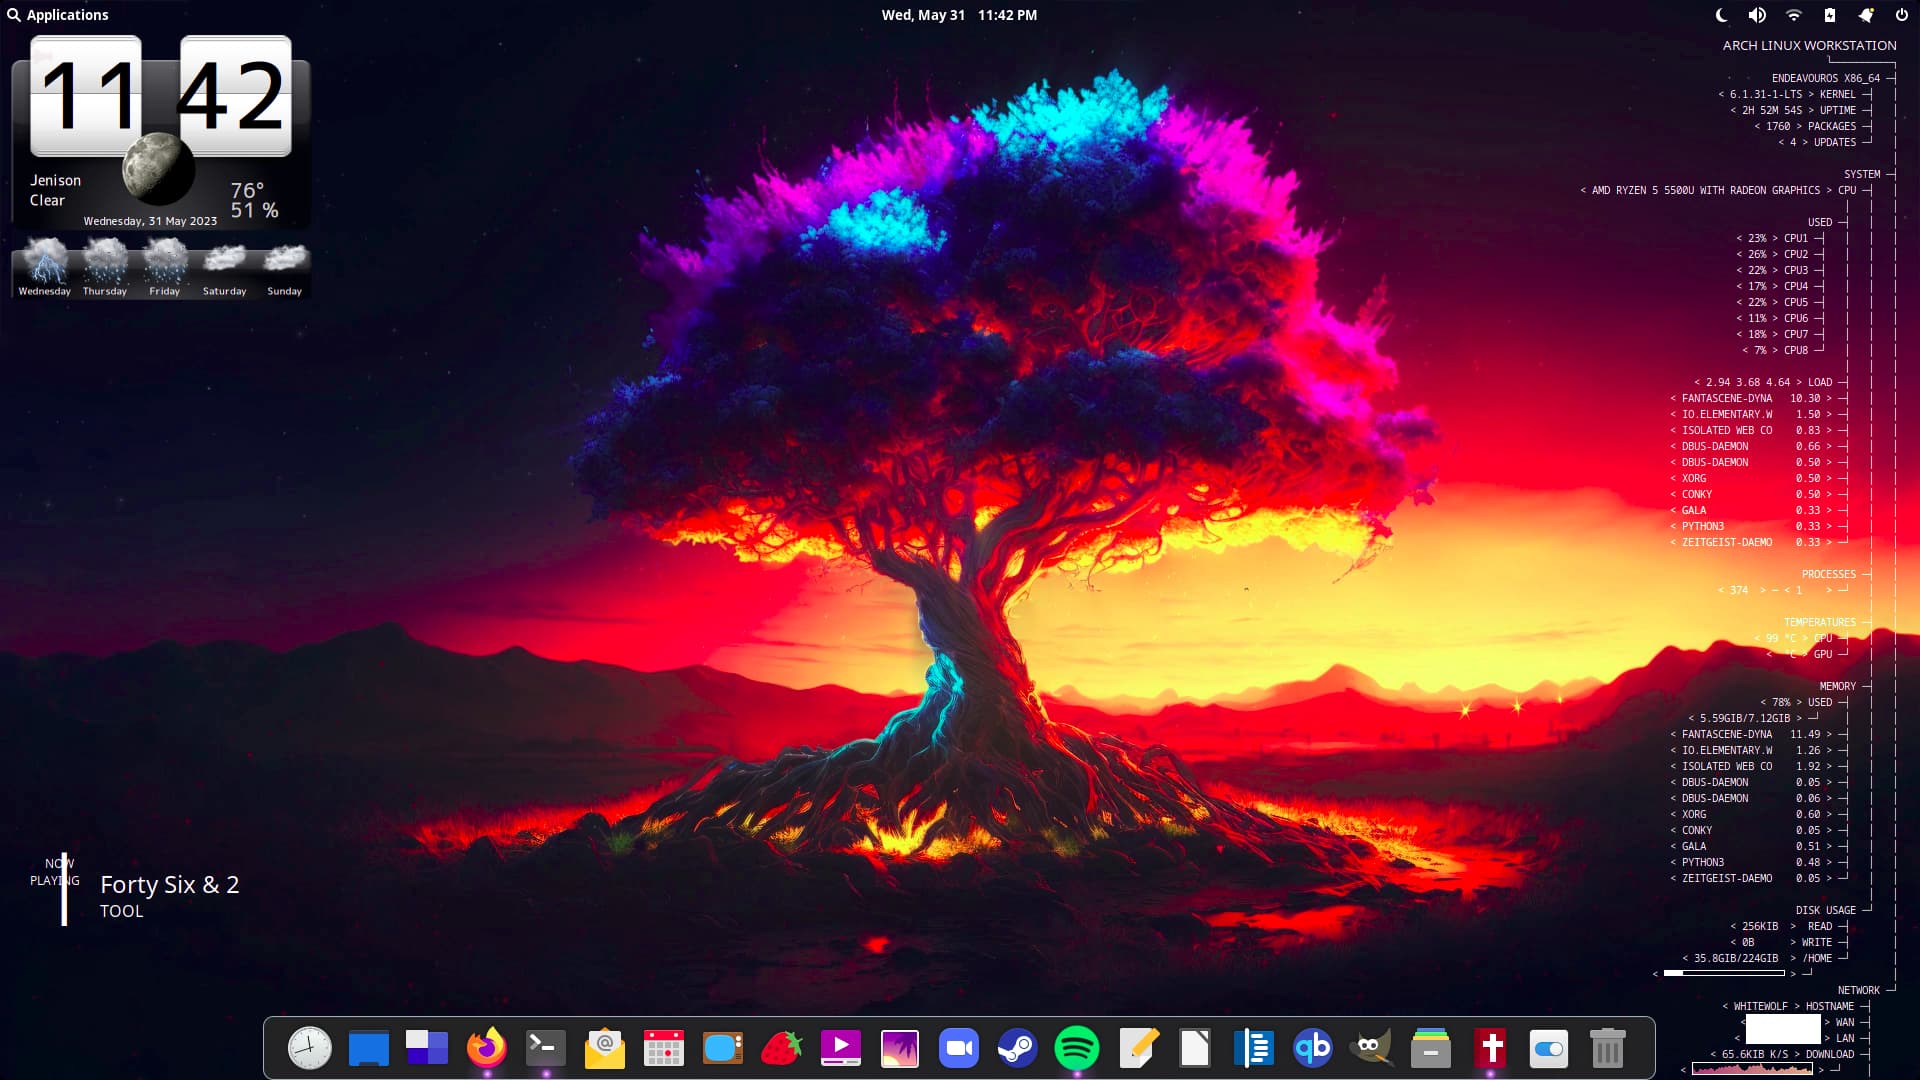Image resolution: width=1920 pixels, height=1080 pixels.
Task: Open the terminal emulator in the dock
Action: pyautogui.click(x=546, y=1048)
